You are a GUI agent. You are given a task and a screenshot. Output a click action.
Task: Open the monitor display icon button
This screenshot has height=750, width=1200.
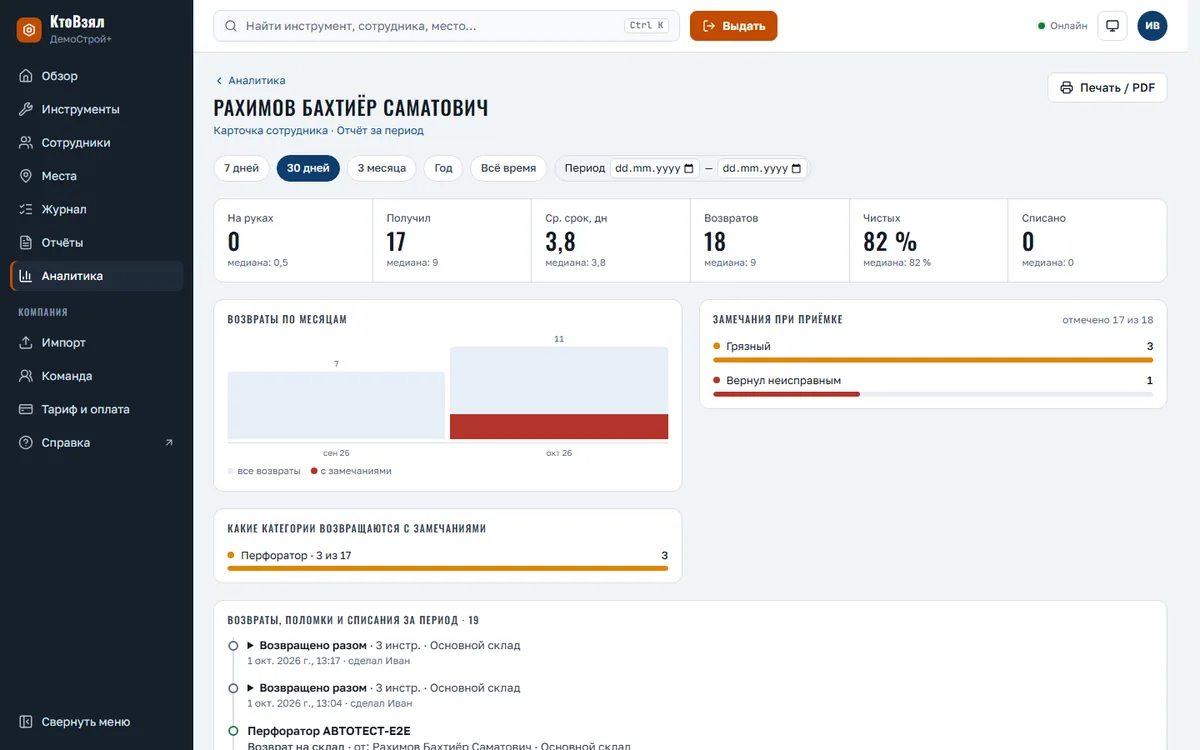tap(1113, 26)
